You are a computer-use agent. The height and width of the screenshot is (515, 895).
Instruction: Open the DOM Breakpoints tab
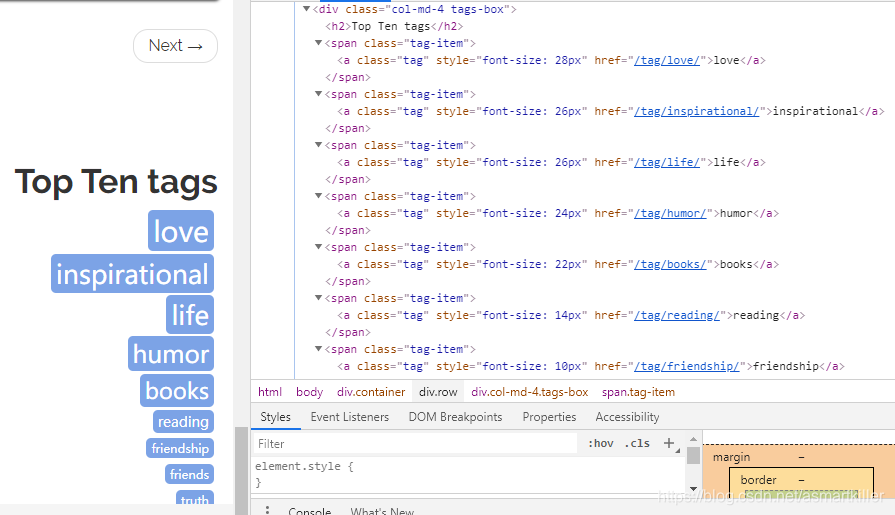pyautogui.click(x=455, y=417)
